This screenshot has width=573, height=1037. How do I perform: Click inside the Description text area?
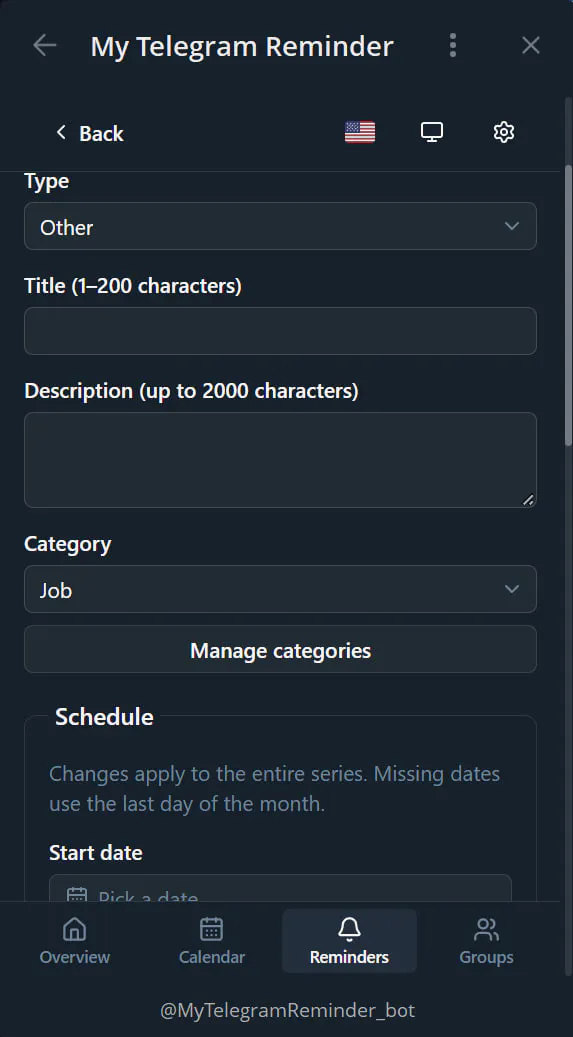pos(281,460)
